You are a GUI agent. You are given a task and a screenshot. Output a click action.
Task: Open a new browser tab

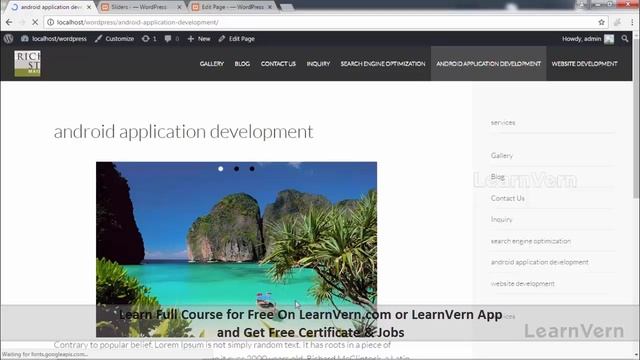(287, 7)
